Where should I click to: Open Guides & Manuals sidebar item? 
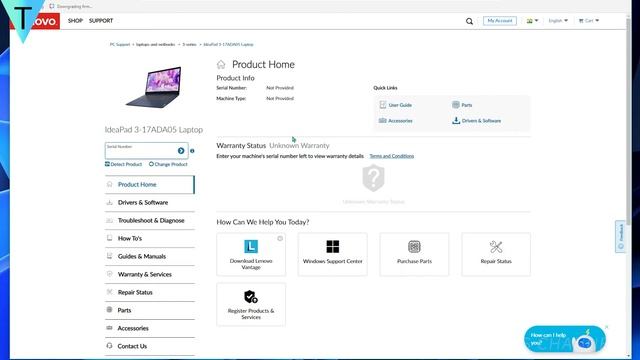150,256
